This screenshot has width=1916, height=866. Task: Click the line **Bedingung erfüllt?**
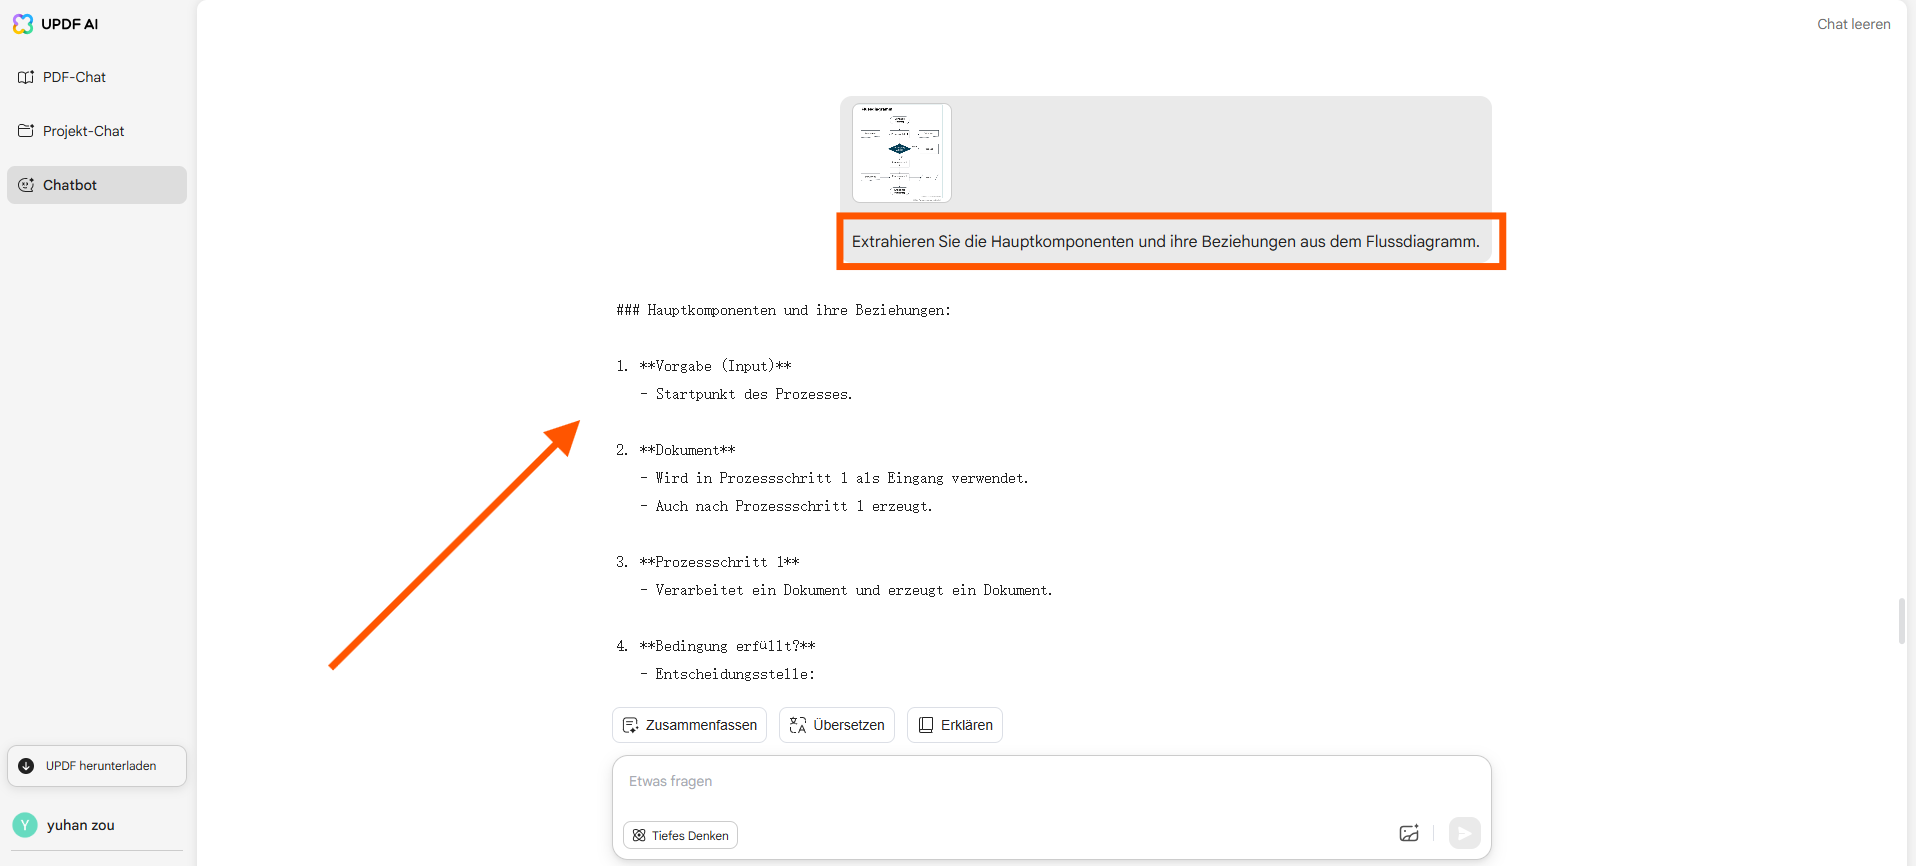(x=727, y=646)
